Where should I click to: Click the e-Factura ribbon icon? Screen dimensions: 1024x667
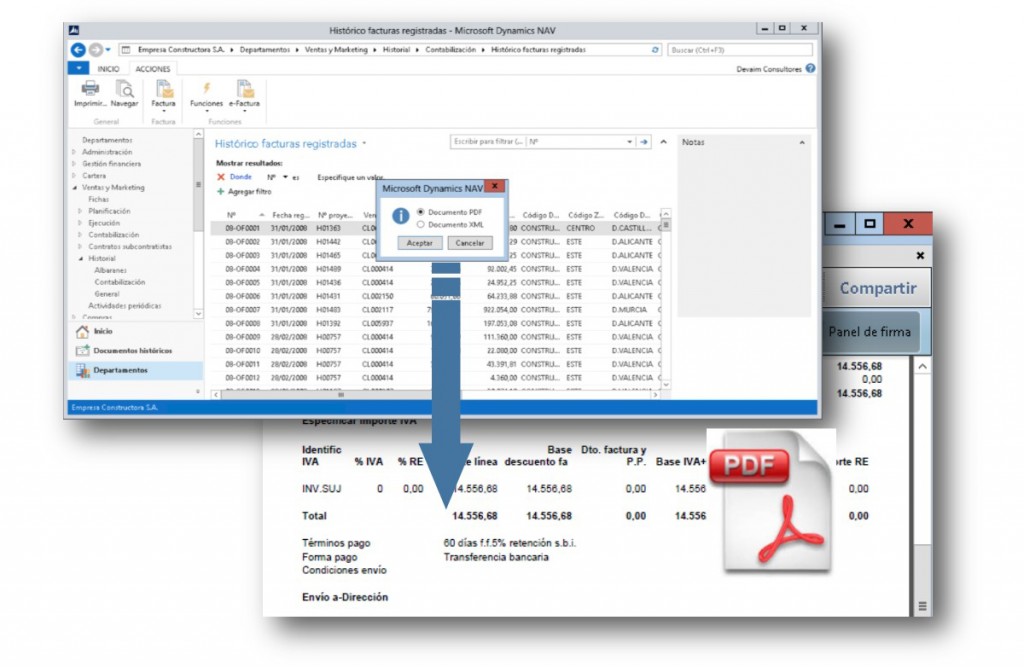point(244,89)
